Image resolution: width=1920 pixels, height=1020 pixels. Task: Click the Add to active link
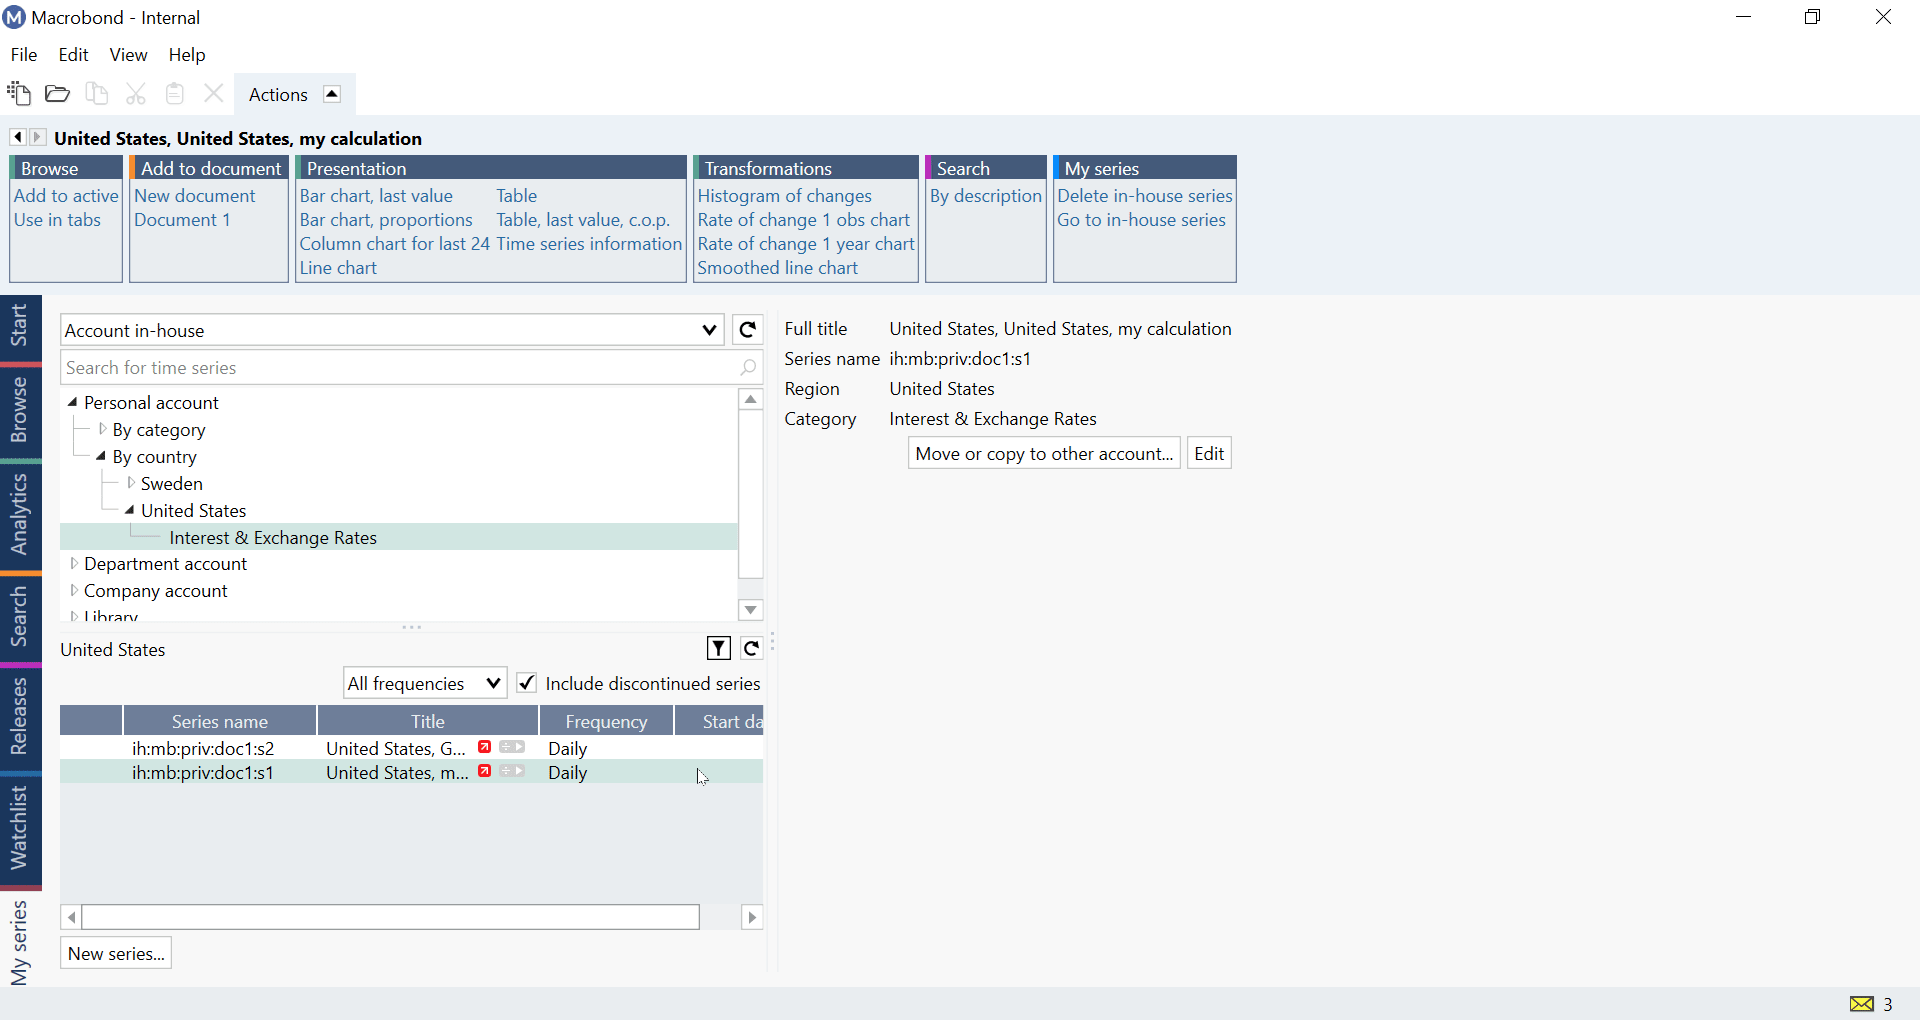[66, 196]
